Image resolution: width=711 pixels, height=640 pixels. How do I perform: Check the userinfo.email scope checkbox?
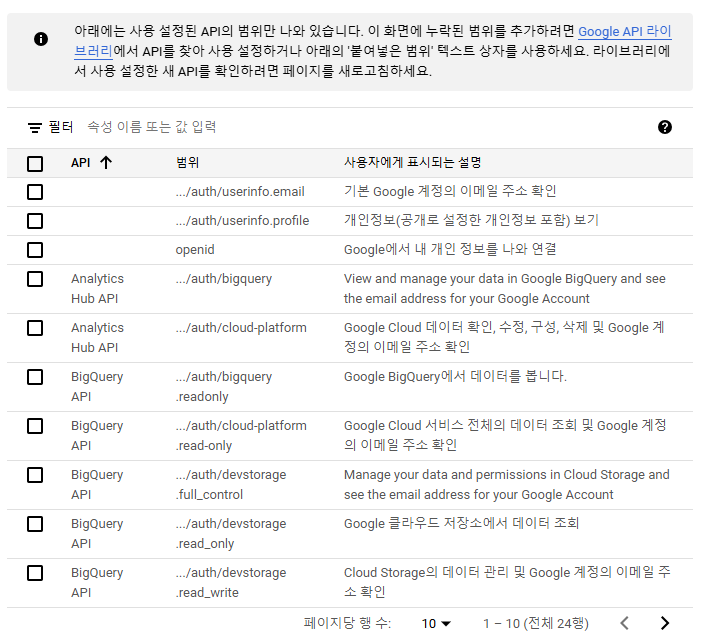coord(35,192)
